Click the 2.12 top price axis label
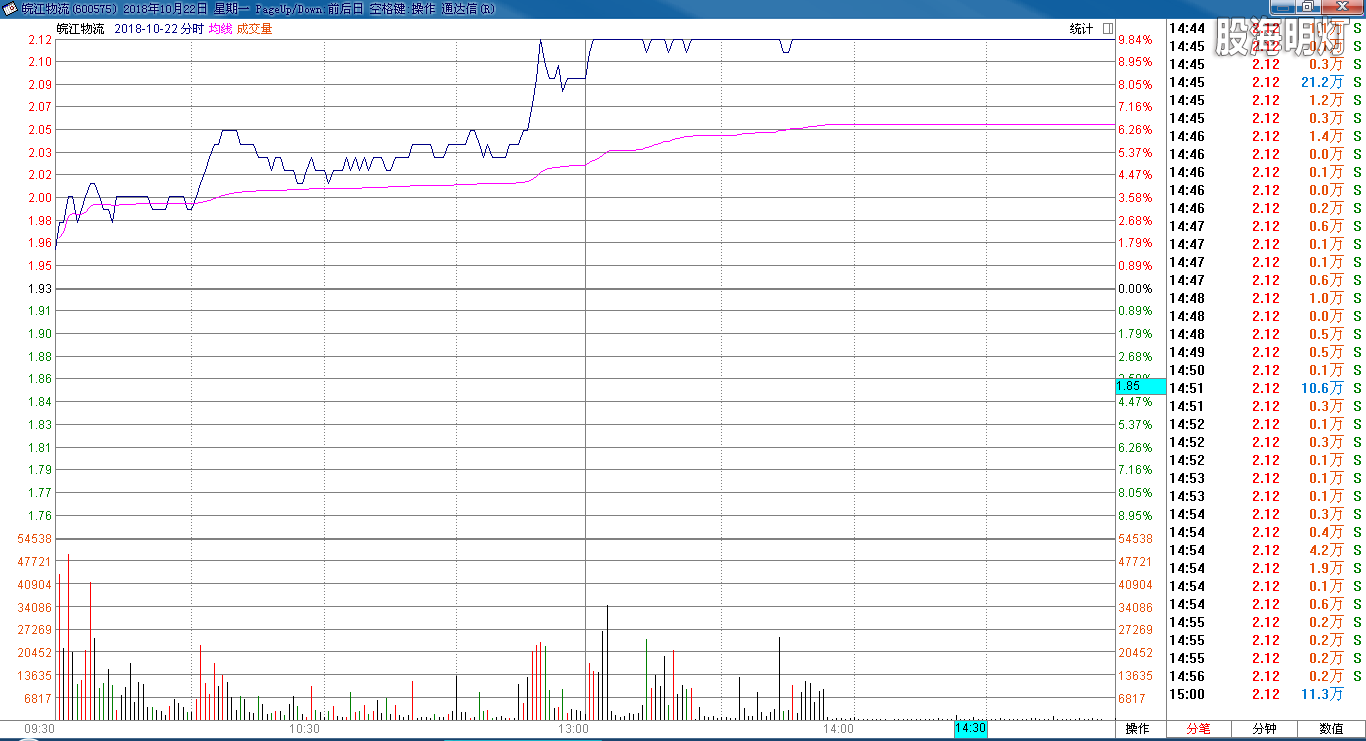Image resolution: width=1366 pixels, height=741 pixels. click(x=40, y=40)
